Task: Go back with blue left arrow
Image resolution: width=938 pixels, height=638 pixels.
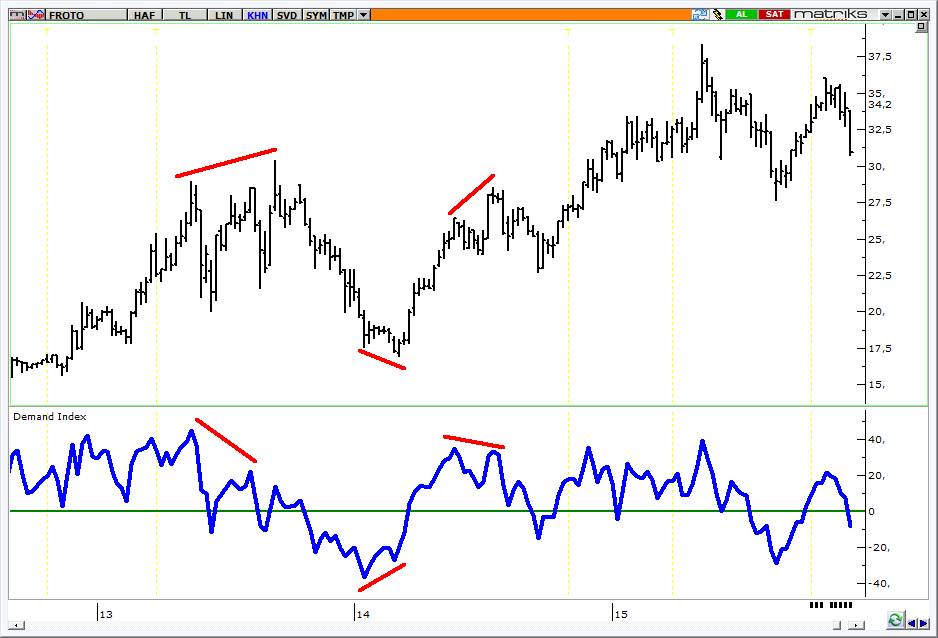Action: coord(912,624)
